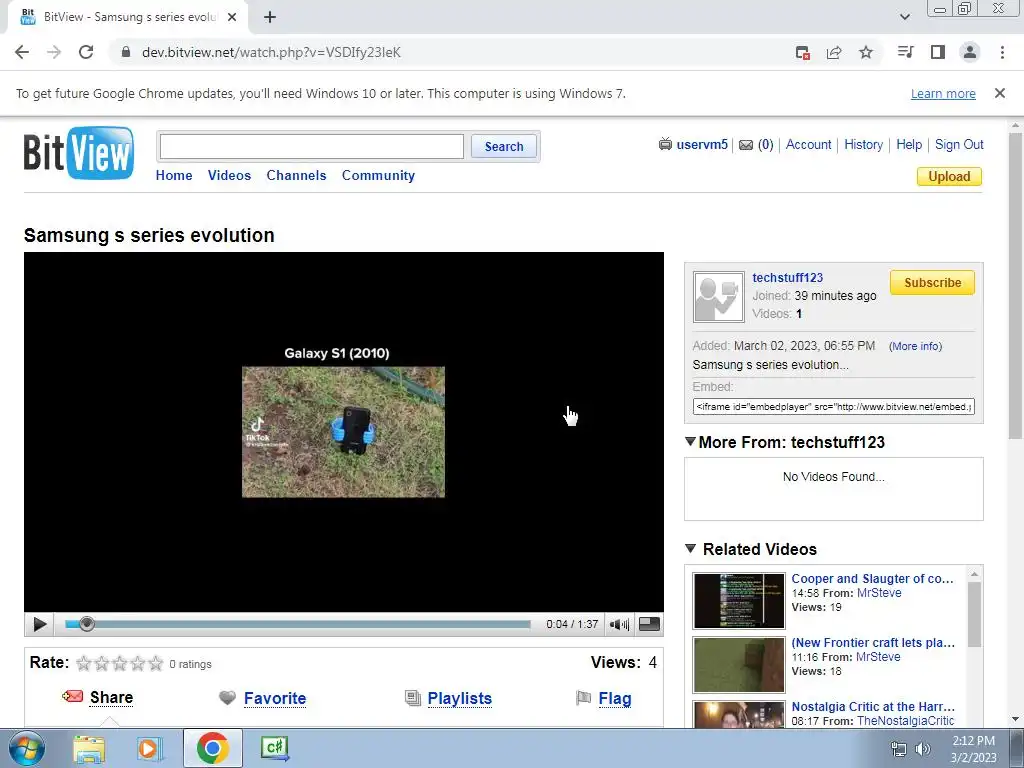
Task: Click the site lock icon in address bar
Action: [x=127, y=52]
